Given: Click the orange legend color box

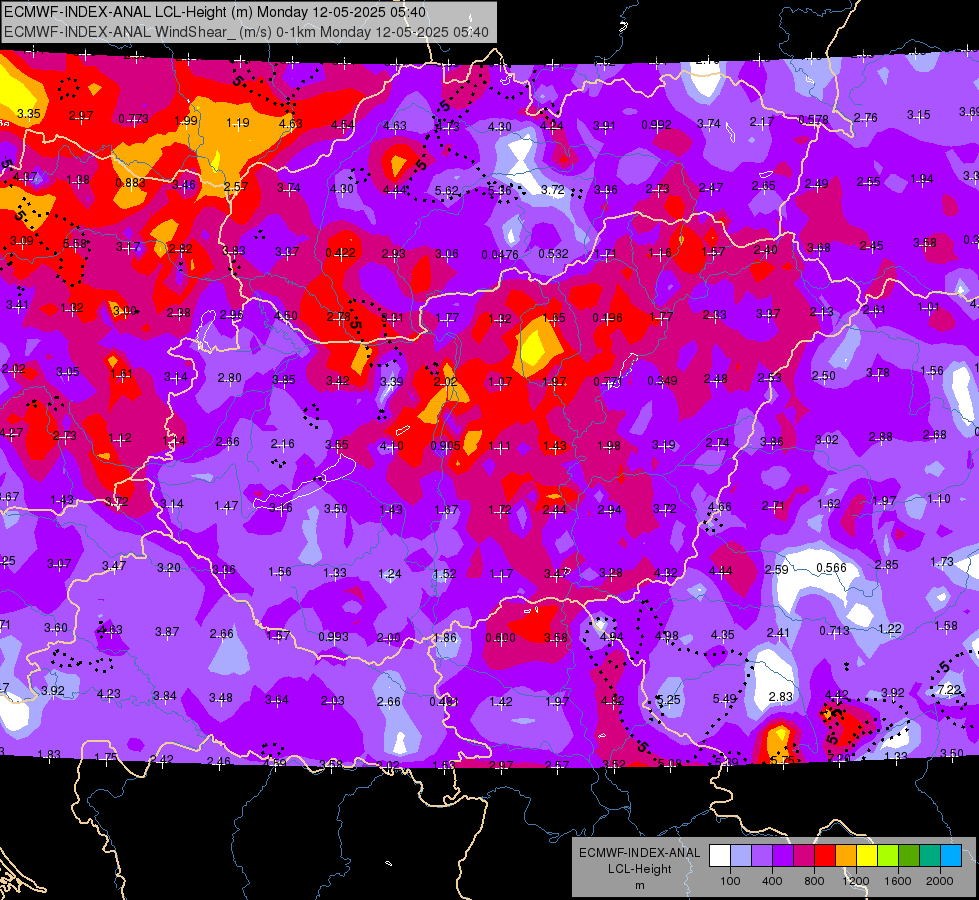Looking at the screenshot, I should coord(846,855).
